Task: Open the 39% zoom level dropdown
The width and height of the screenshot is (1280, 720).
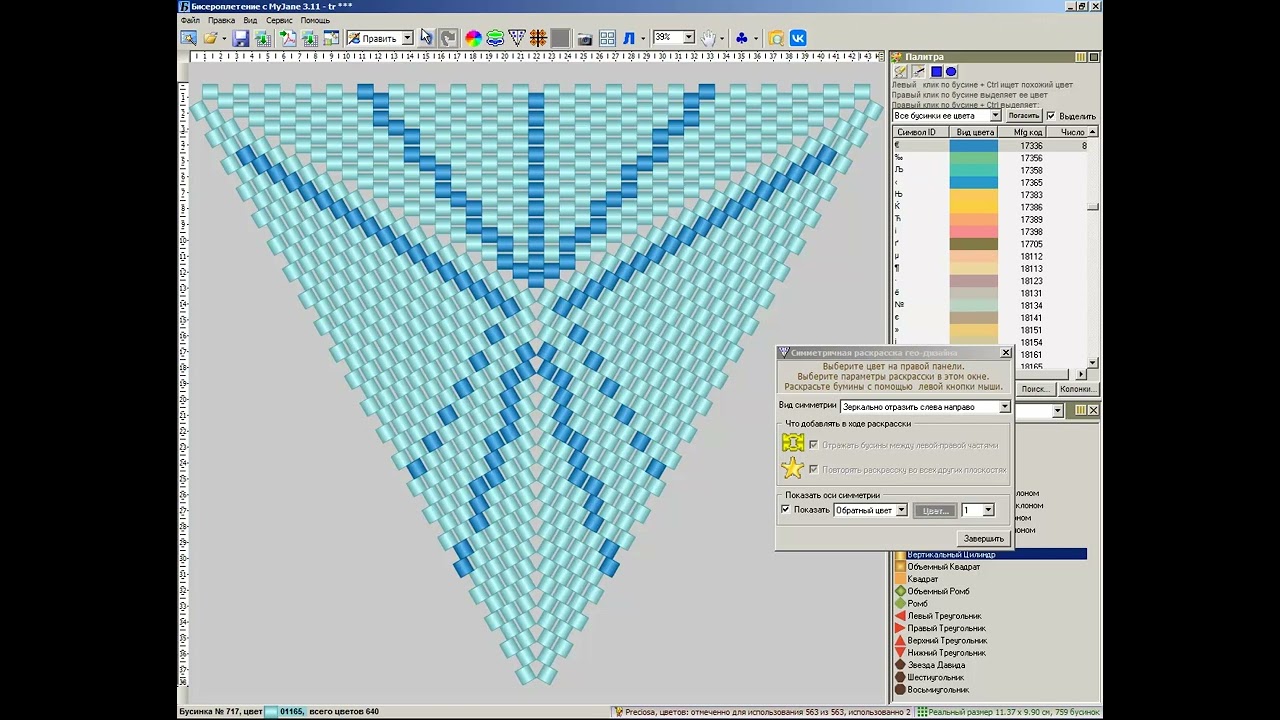Action: (x=688, y=37)
